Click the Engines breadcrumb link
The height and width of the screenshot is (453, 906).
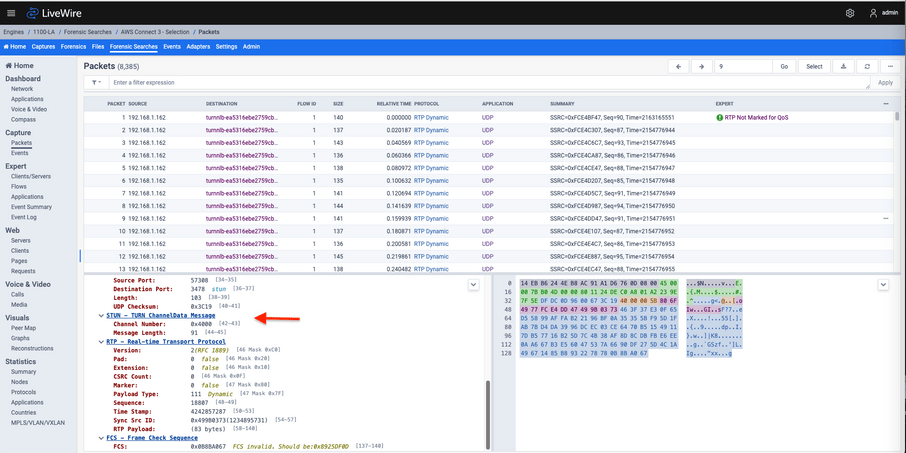[x=13, y=32]
